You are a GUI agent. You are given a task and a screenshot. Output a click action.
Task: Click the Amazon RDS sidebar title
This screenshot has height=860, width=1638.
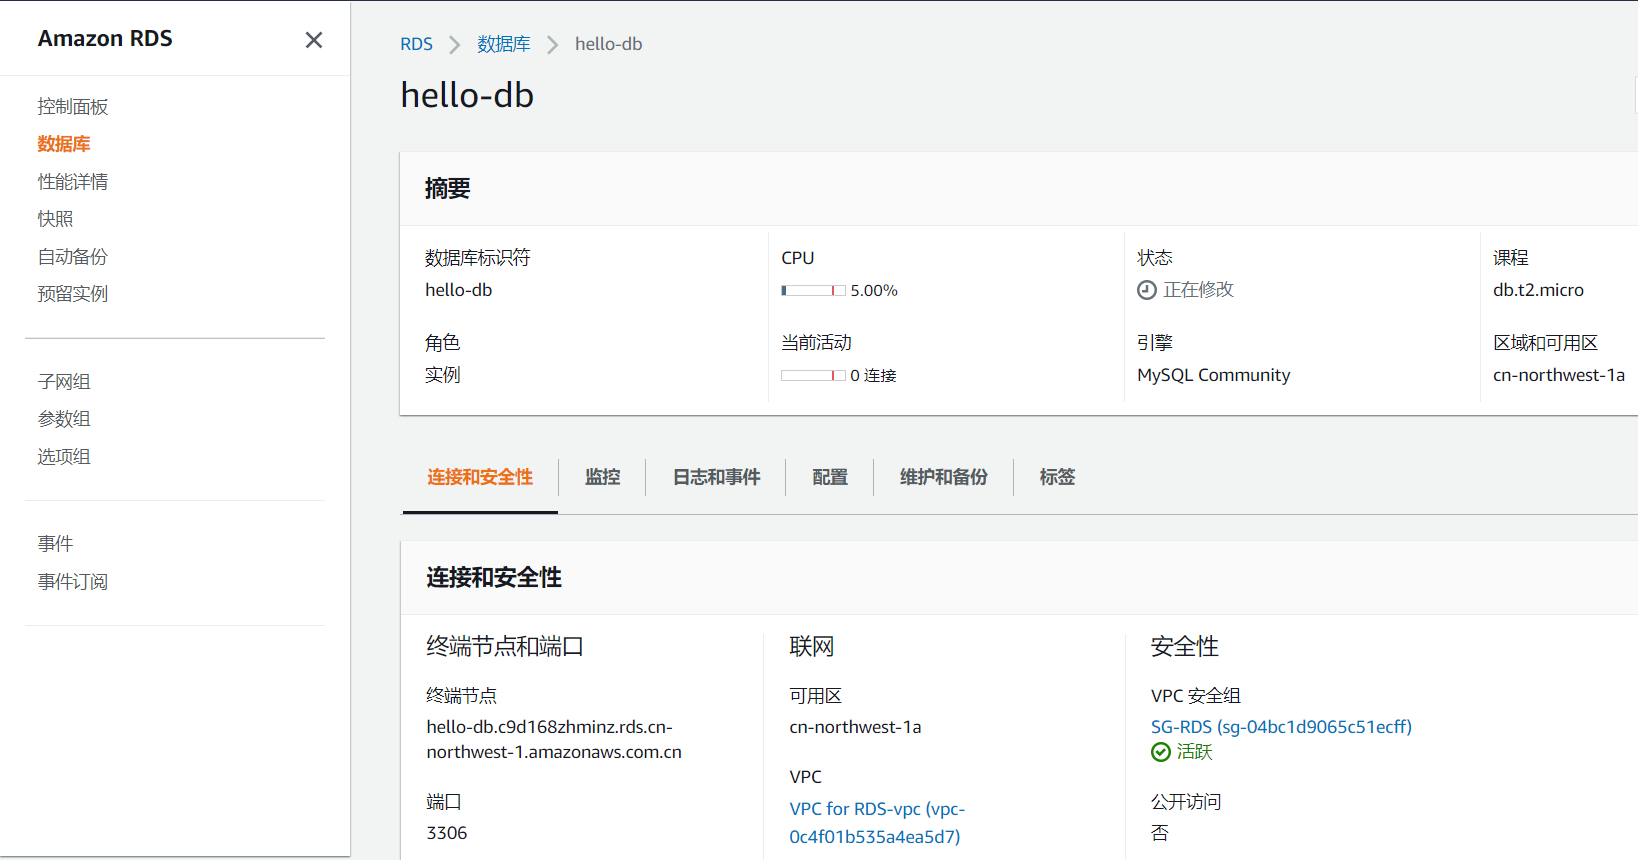point(105,38)
